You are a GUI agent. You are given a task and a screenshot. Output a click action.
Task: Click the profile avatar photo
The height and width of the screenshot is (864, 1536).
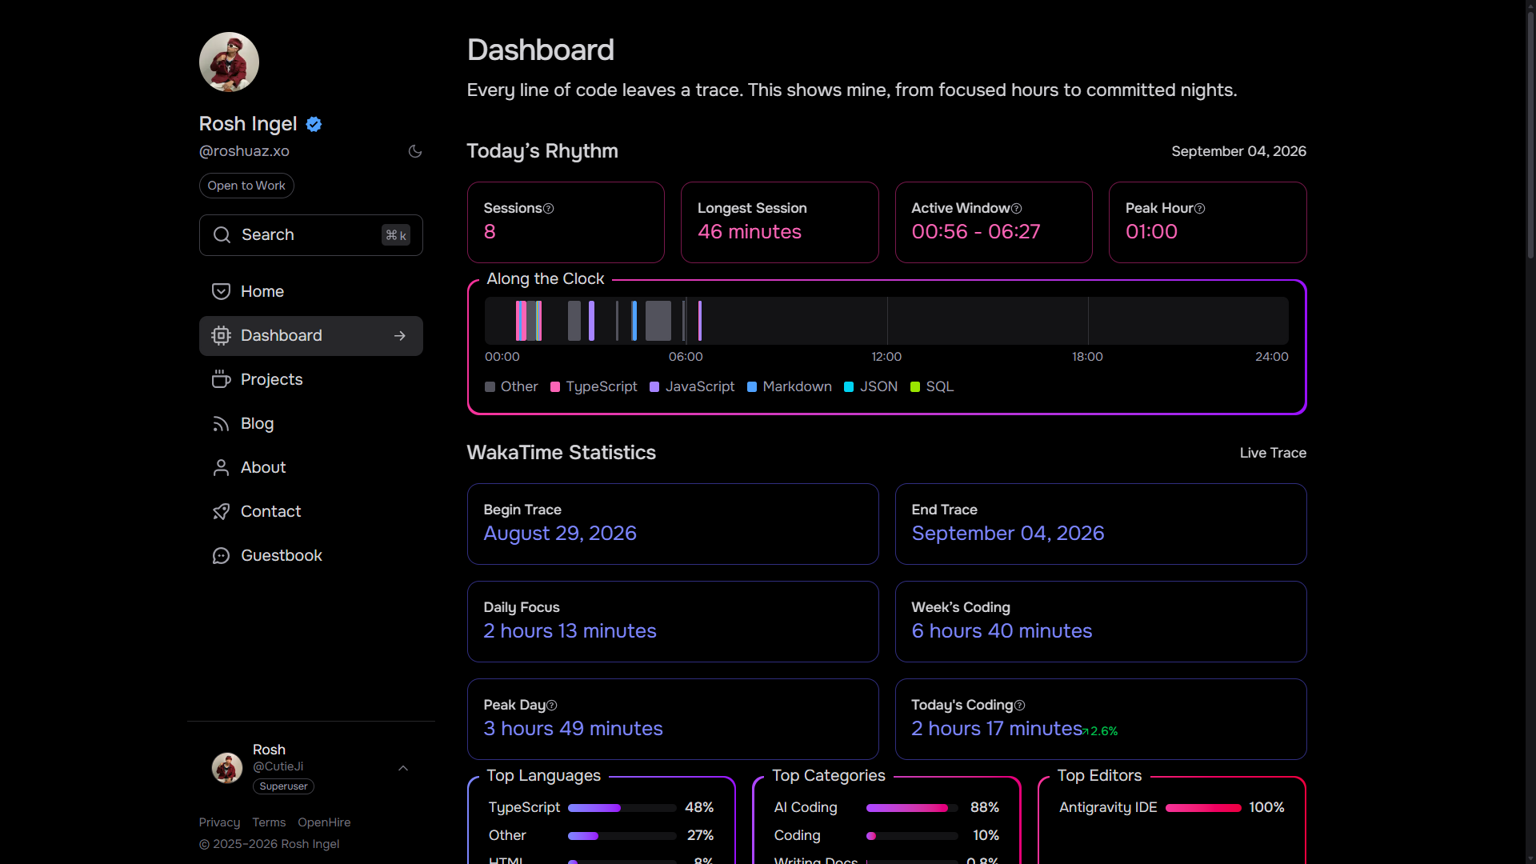pos(229,62)
